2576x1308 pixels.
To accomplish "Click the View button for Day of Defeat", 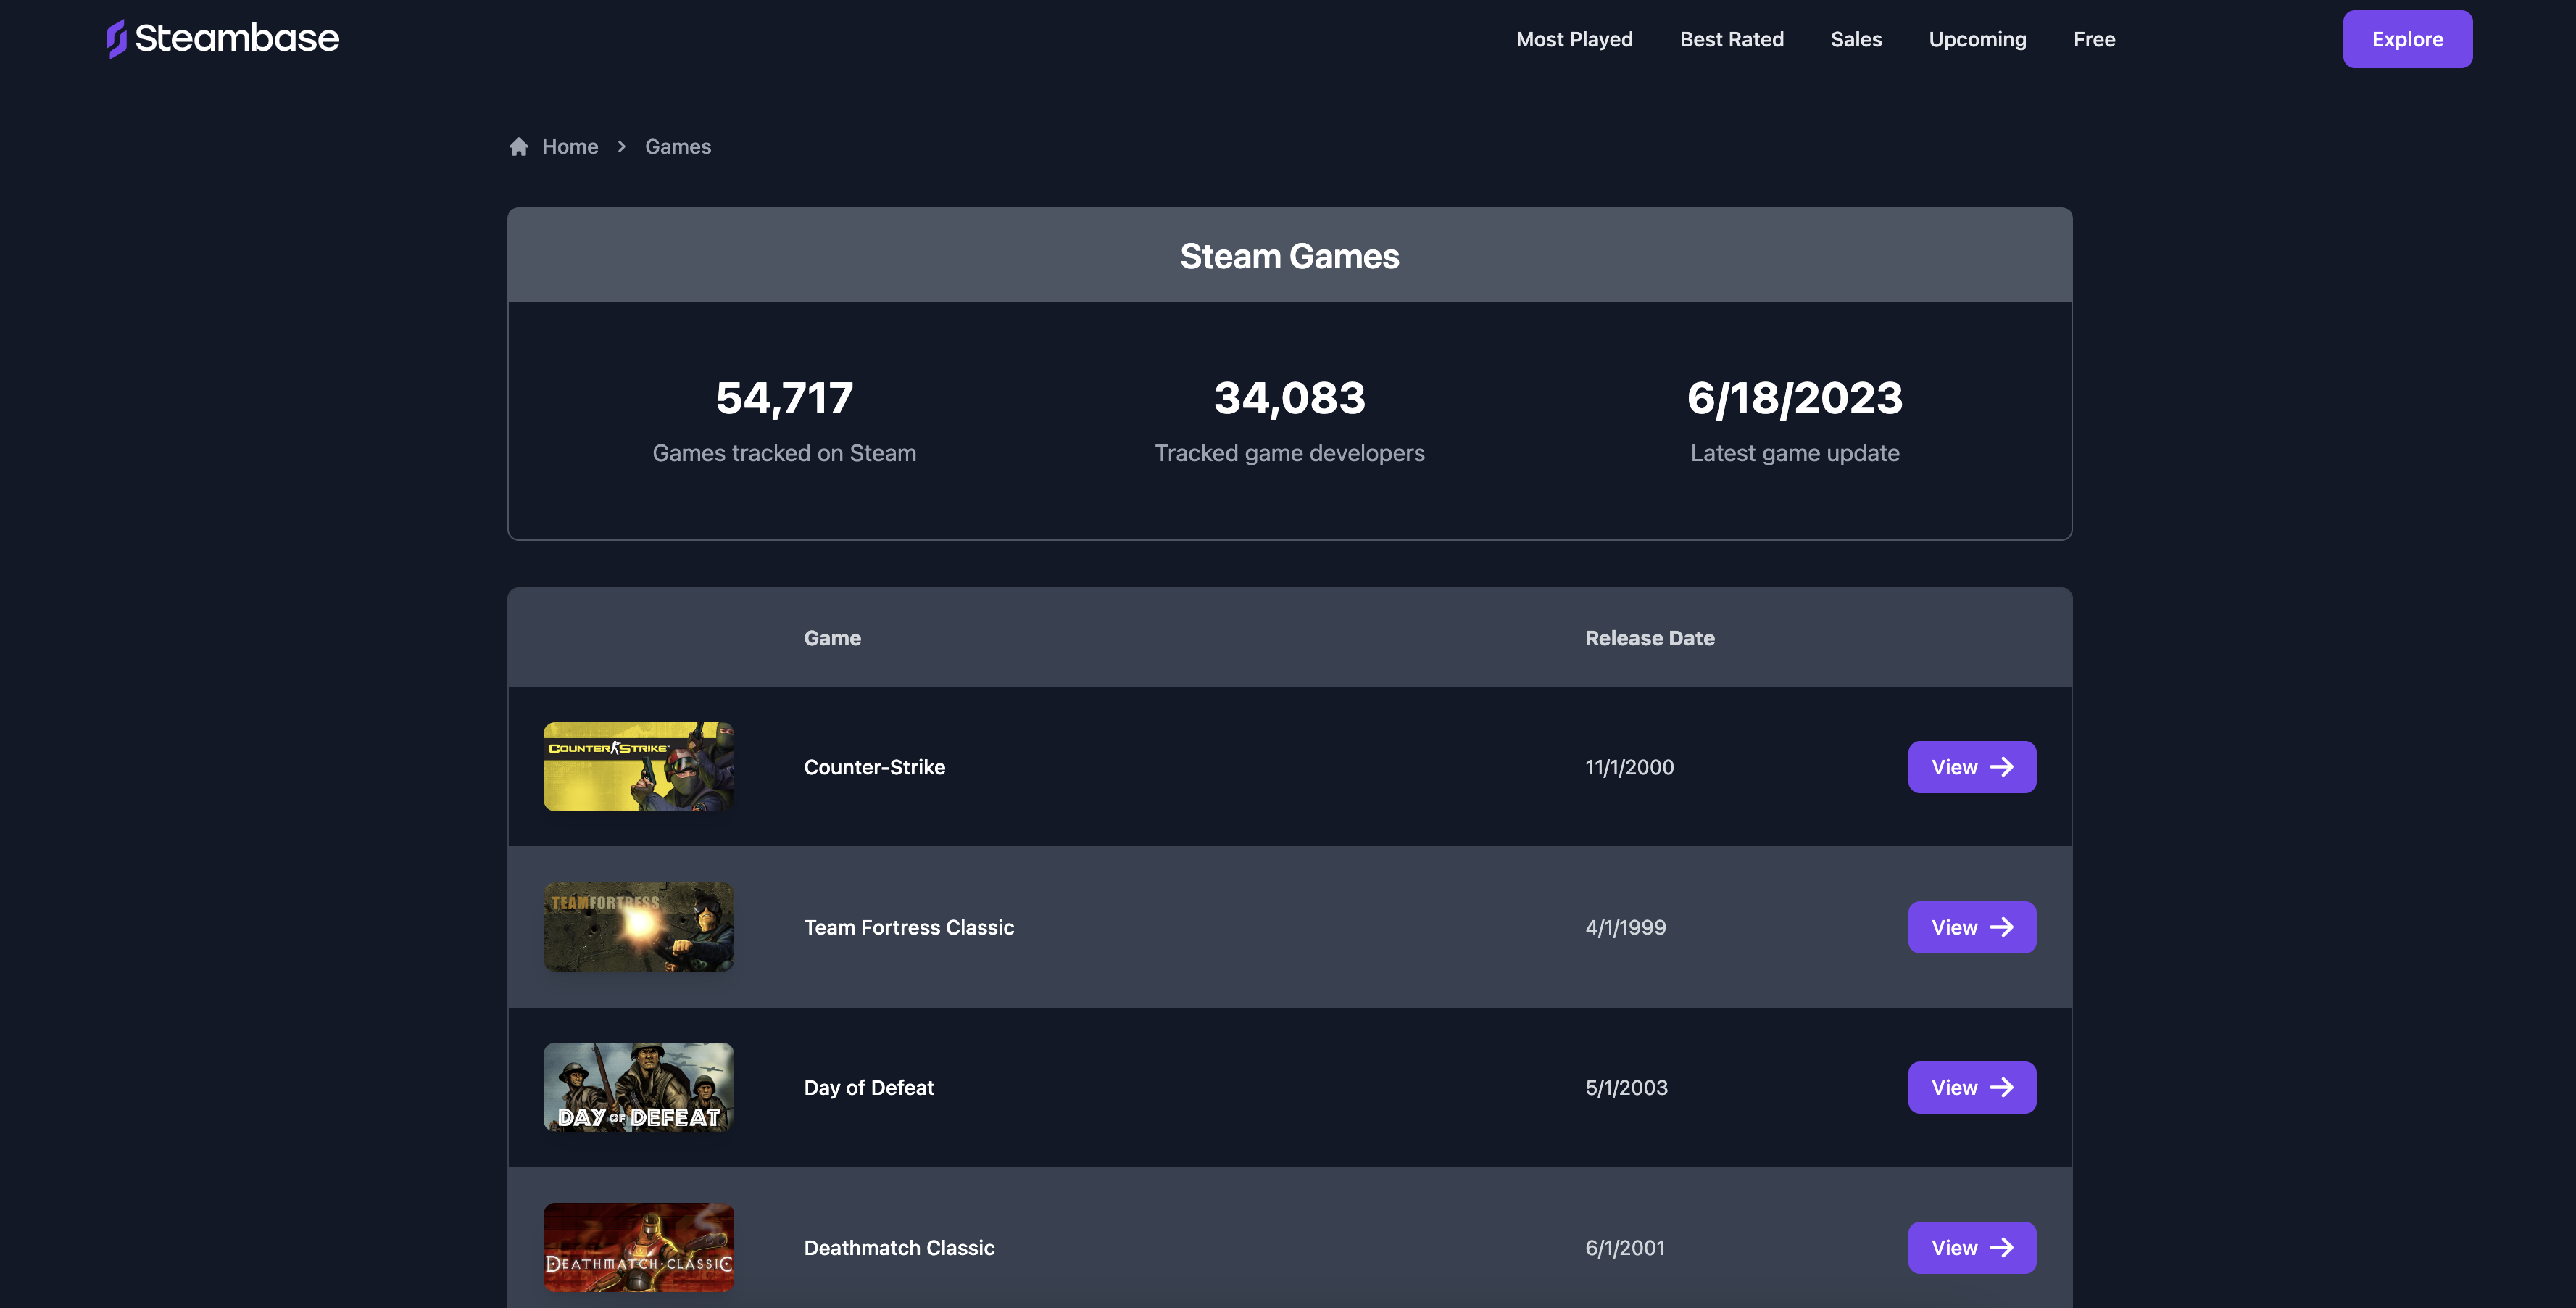I will point(1971,1087).
